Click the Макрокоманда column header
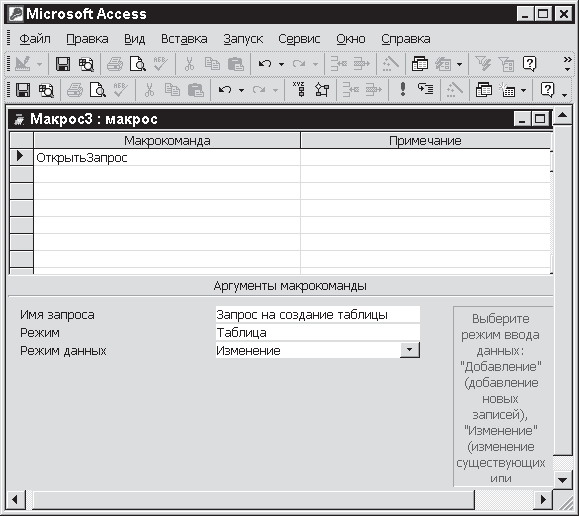Screen dimensions: 579x516 click(x=167, y=140)
